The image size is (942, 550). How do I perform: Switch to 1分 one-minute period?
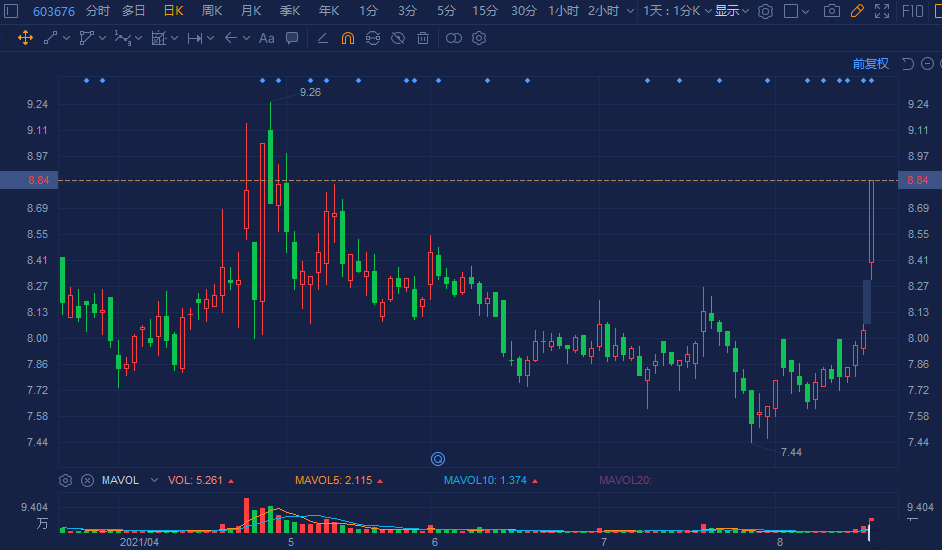[368, 11]
